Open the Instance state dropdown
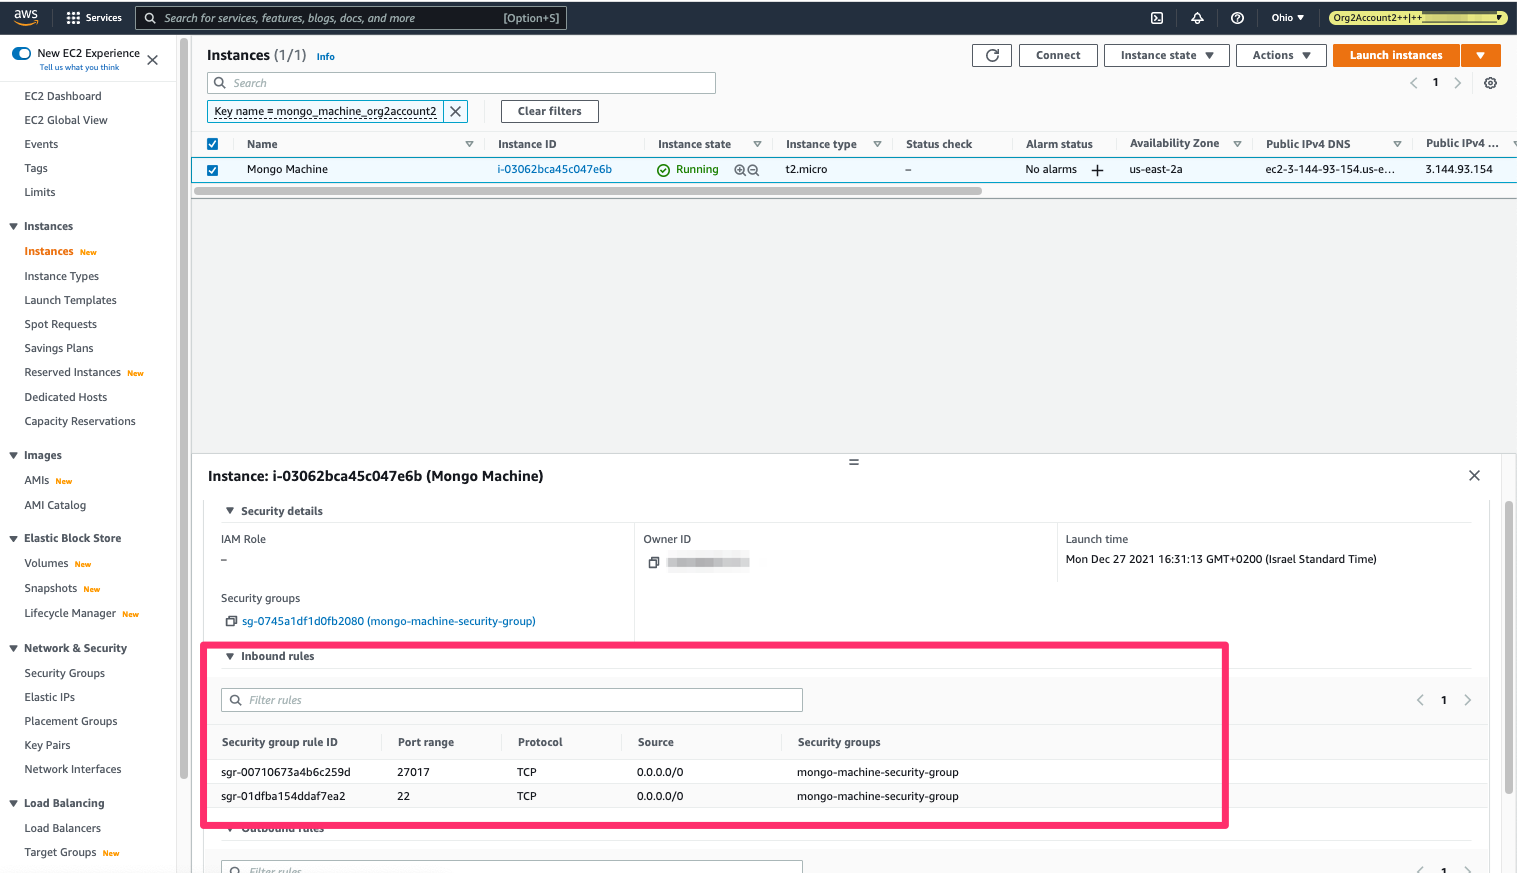The width and height of the screenshot is (1517, 873). point(1166,56)
